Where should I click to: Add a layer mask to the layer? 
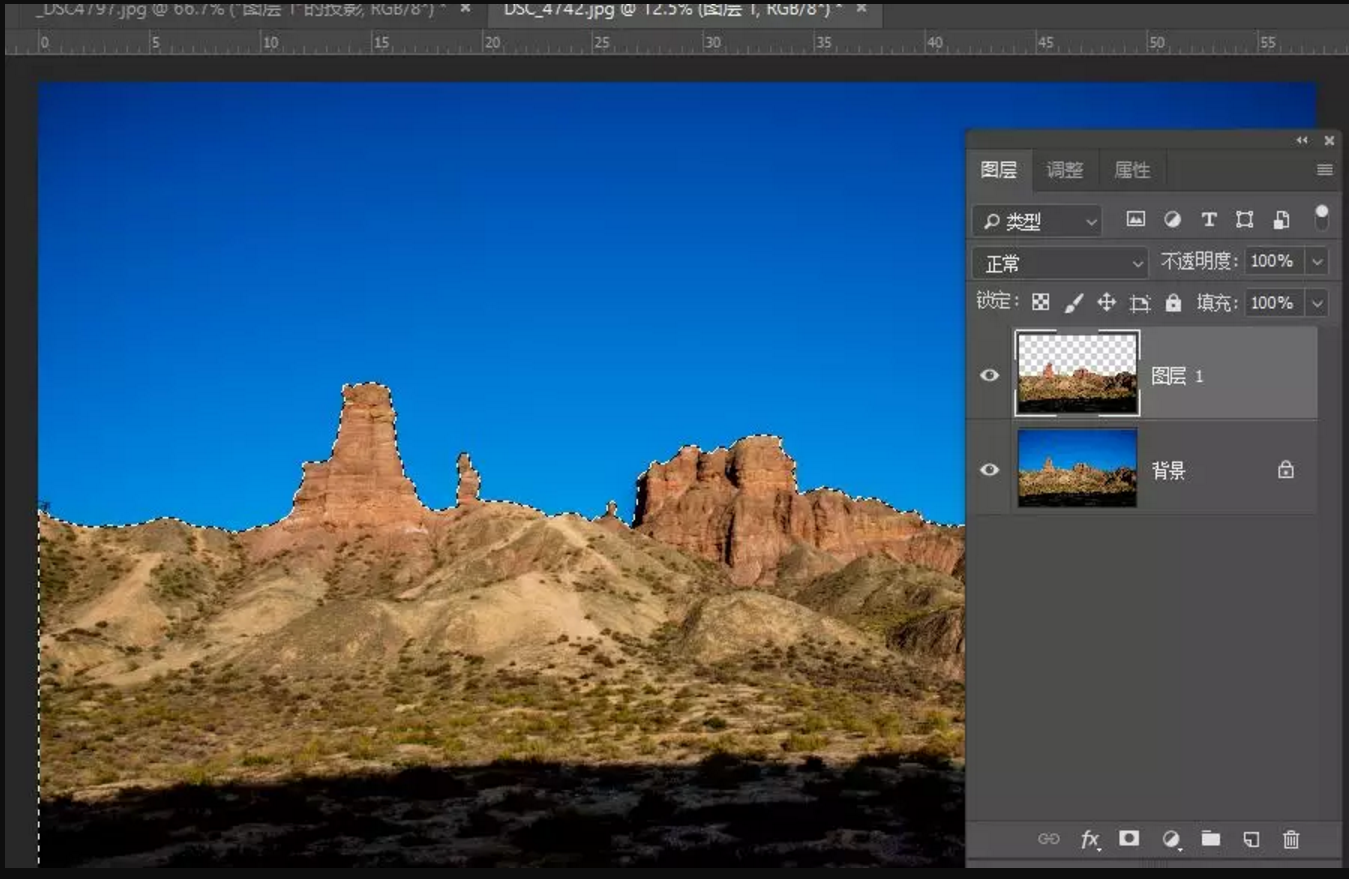point(1129,839)
